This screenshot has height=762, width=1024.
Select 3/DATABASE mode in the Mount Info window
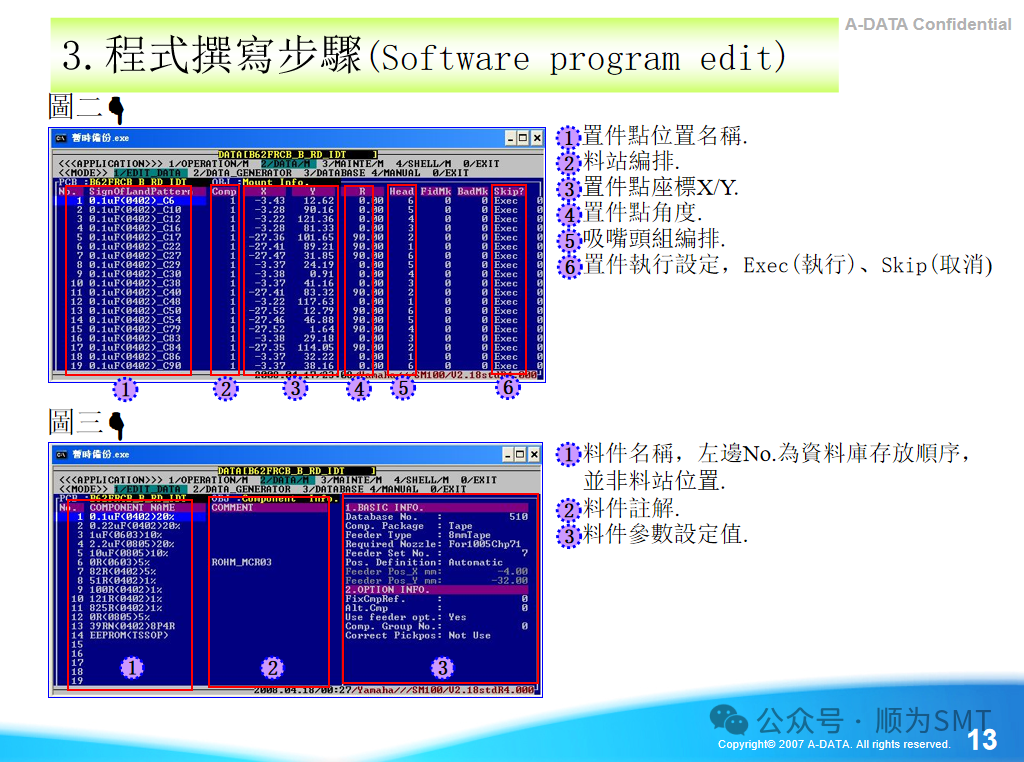click(x=334, y=173)
